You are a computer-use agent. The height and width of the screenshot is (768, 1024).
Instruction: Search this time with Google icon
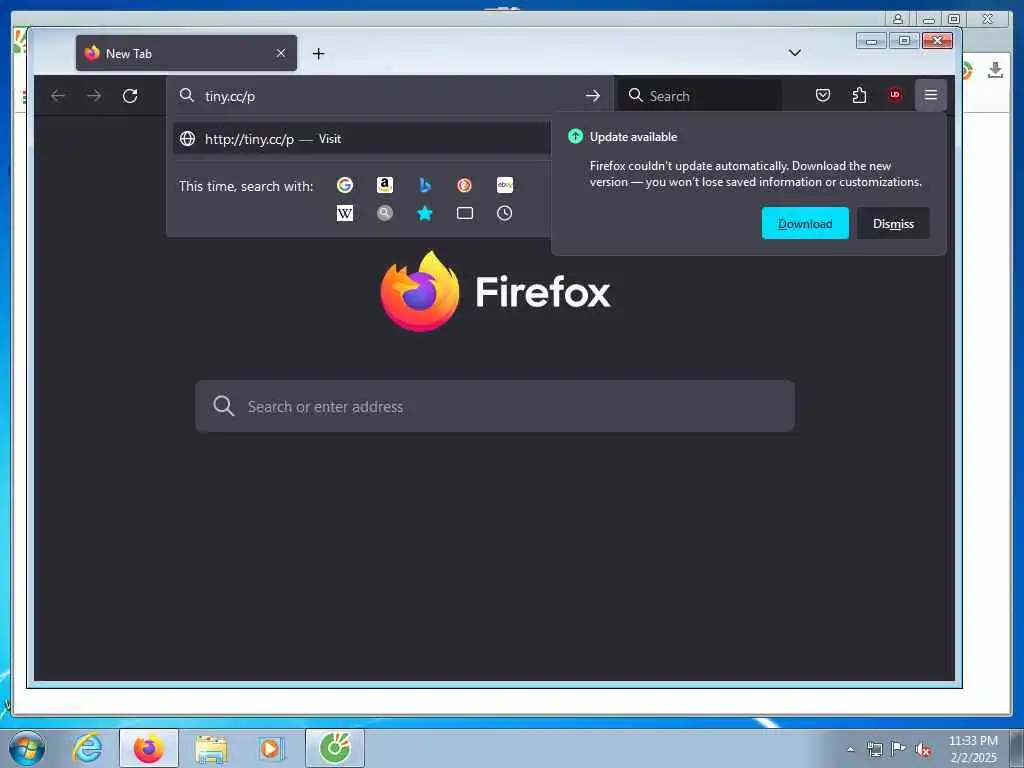[x=345, y=185]
